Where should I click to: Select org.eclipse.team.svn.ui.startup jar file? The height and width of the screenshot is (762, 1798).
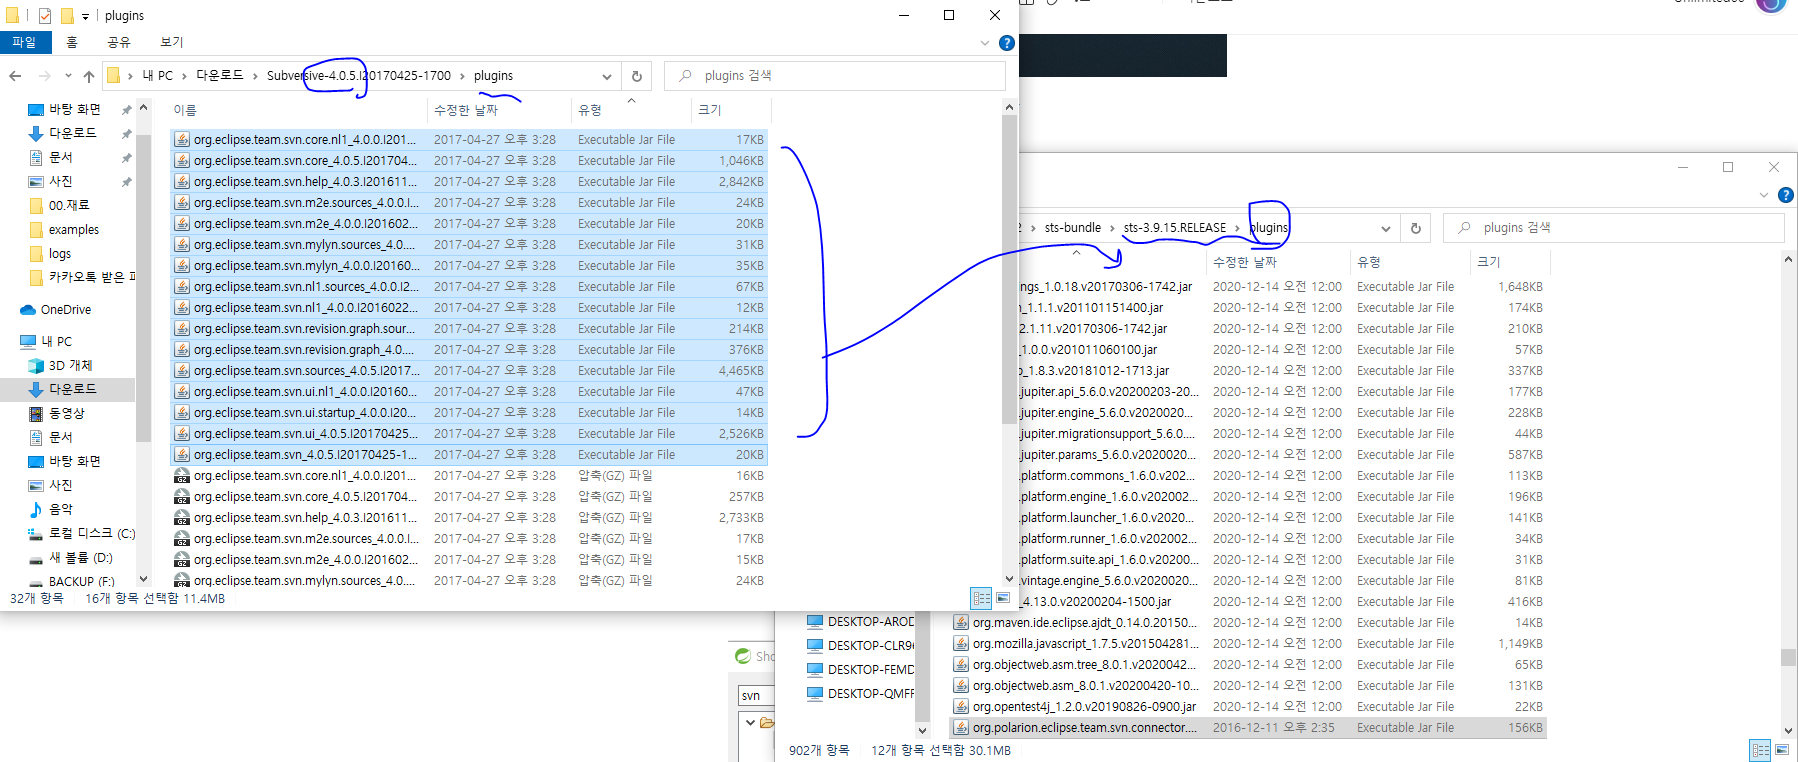click(469, 413)
